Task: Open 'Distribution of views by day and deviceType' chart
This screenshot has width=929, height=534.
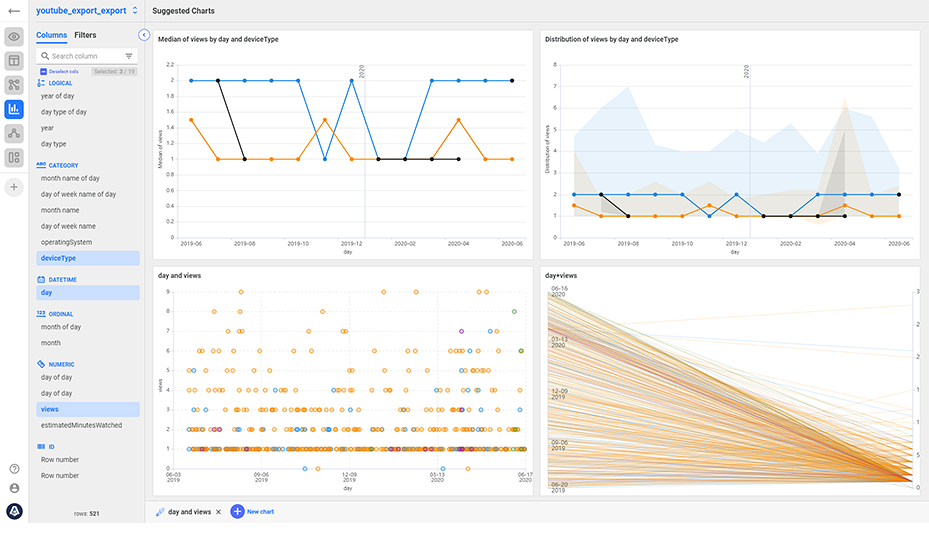Action: click(x=730, y=145)
